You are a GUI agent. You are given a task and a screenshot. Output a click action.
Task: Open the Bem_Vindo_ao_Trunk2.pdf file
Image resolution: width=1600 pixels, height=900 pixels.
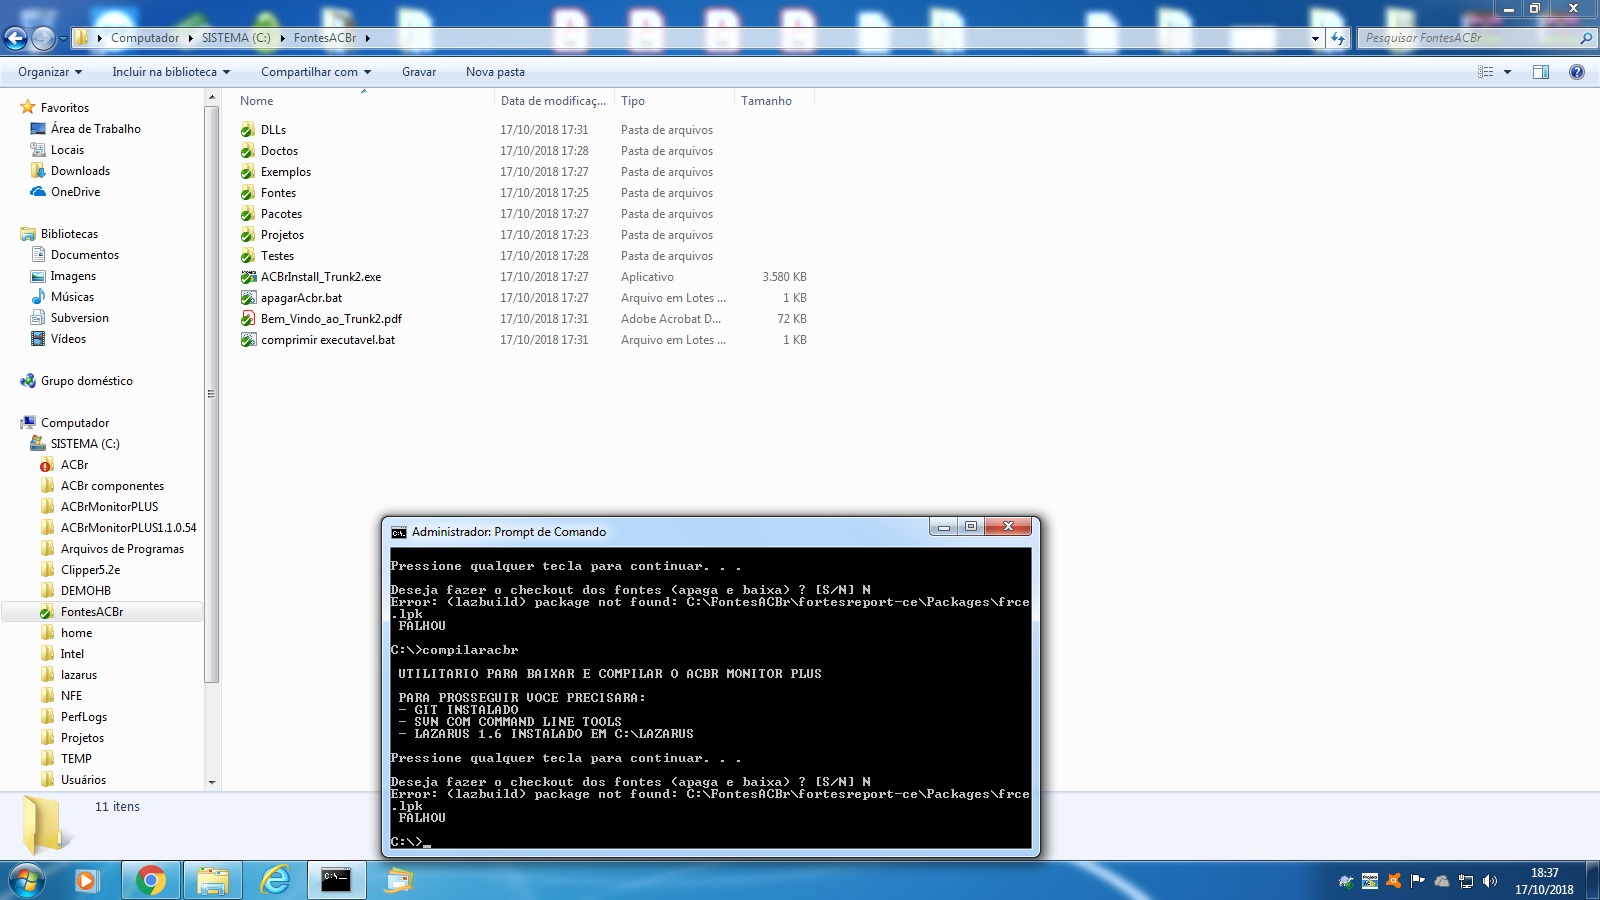coord(331,319)
